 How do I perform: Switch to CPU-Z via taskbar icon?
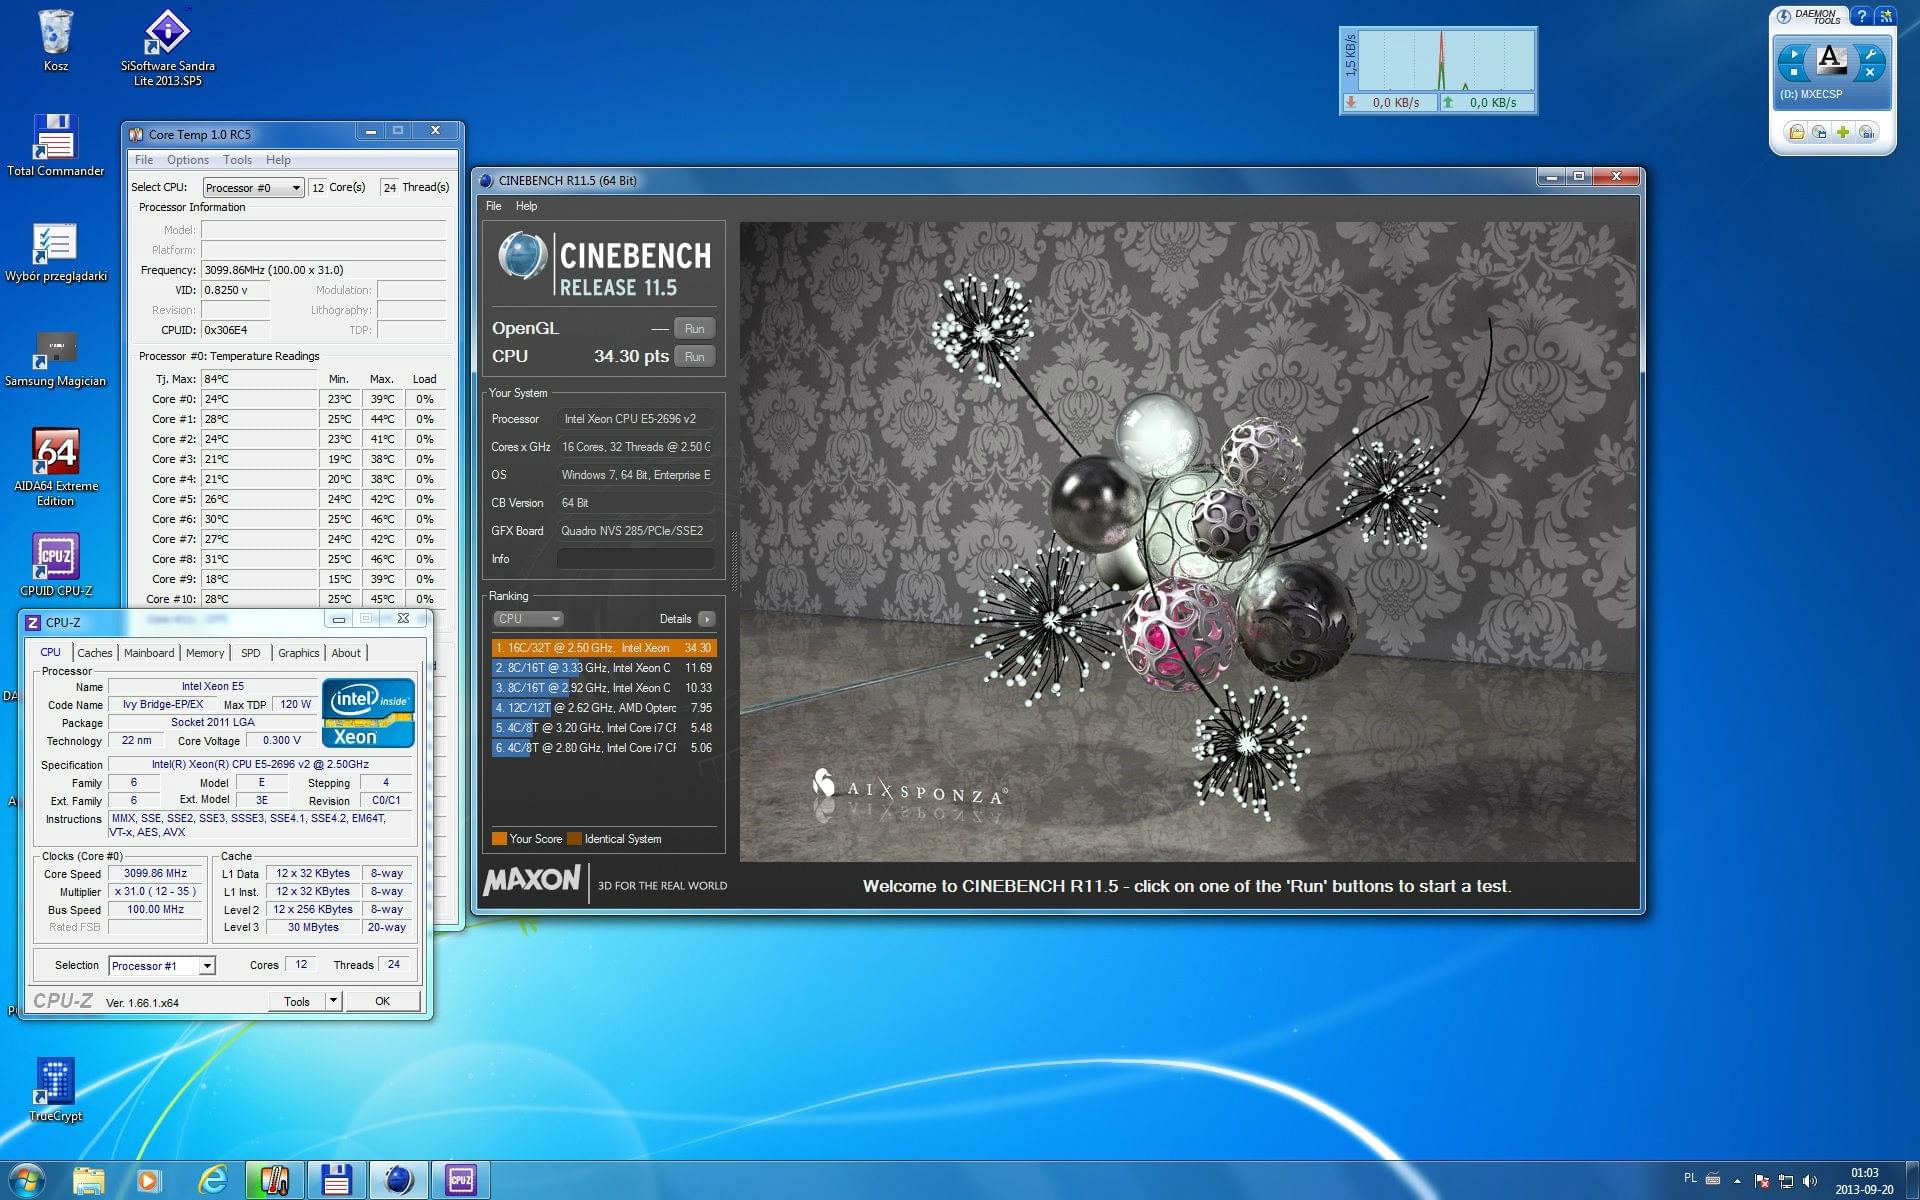[461, 1181]
